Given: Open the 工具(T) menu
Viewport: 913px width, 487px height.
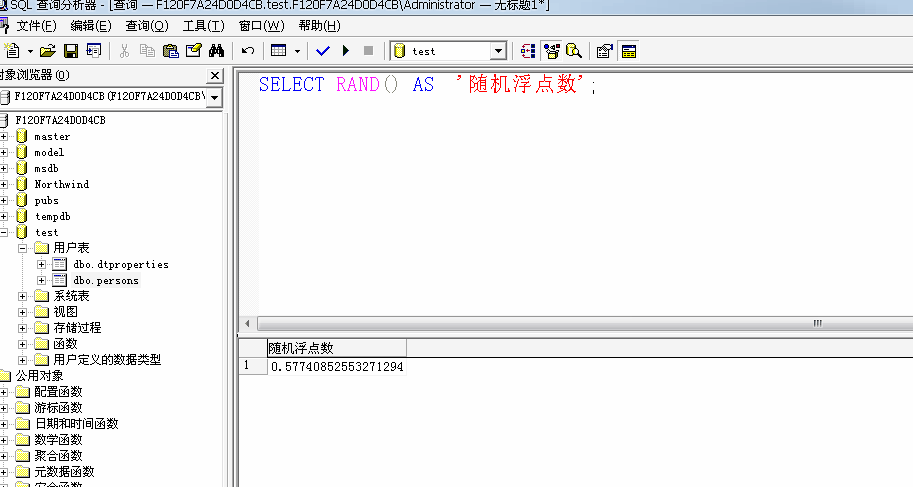Looking at the screenshot, I should click(x=203, y=26).
